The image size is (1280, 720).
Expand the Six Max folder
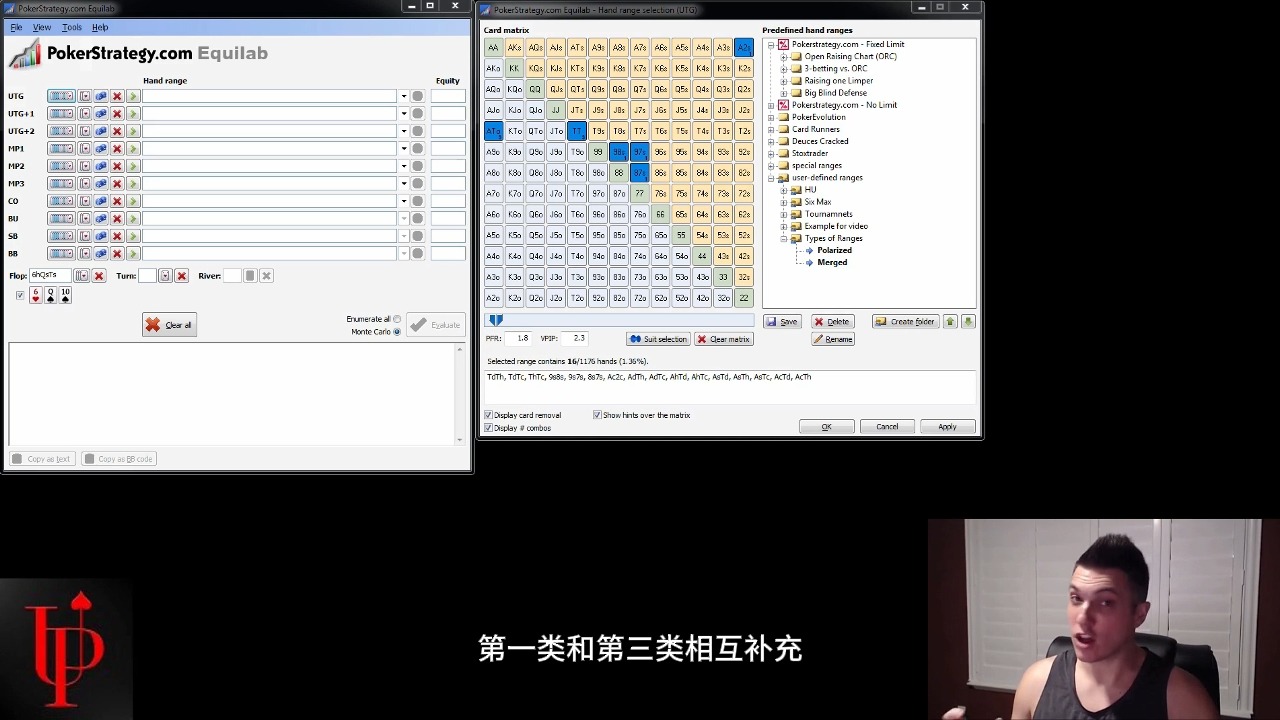coord(784,202)
